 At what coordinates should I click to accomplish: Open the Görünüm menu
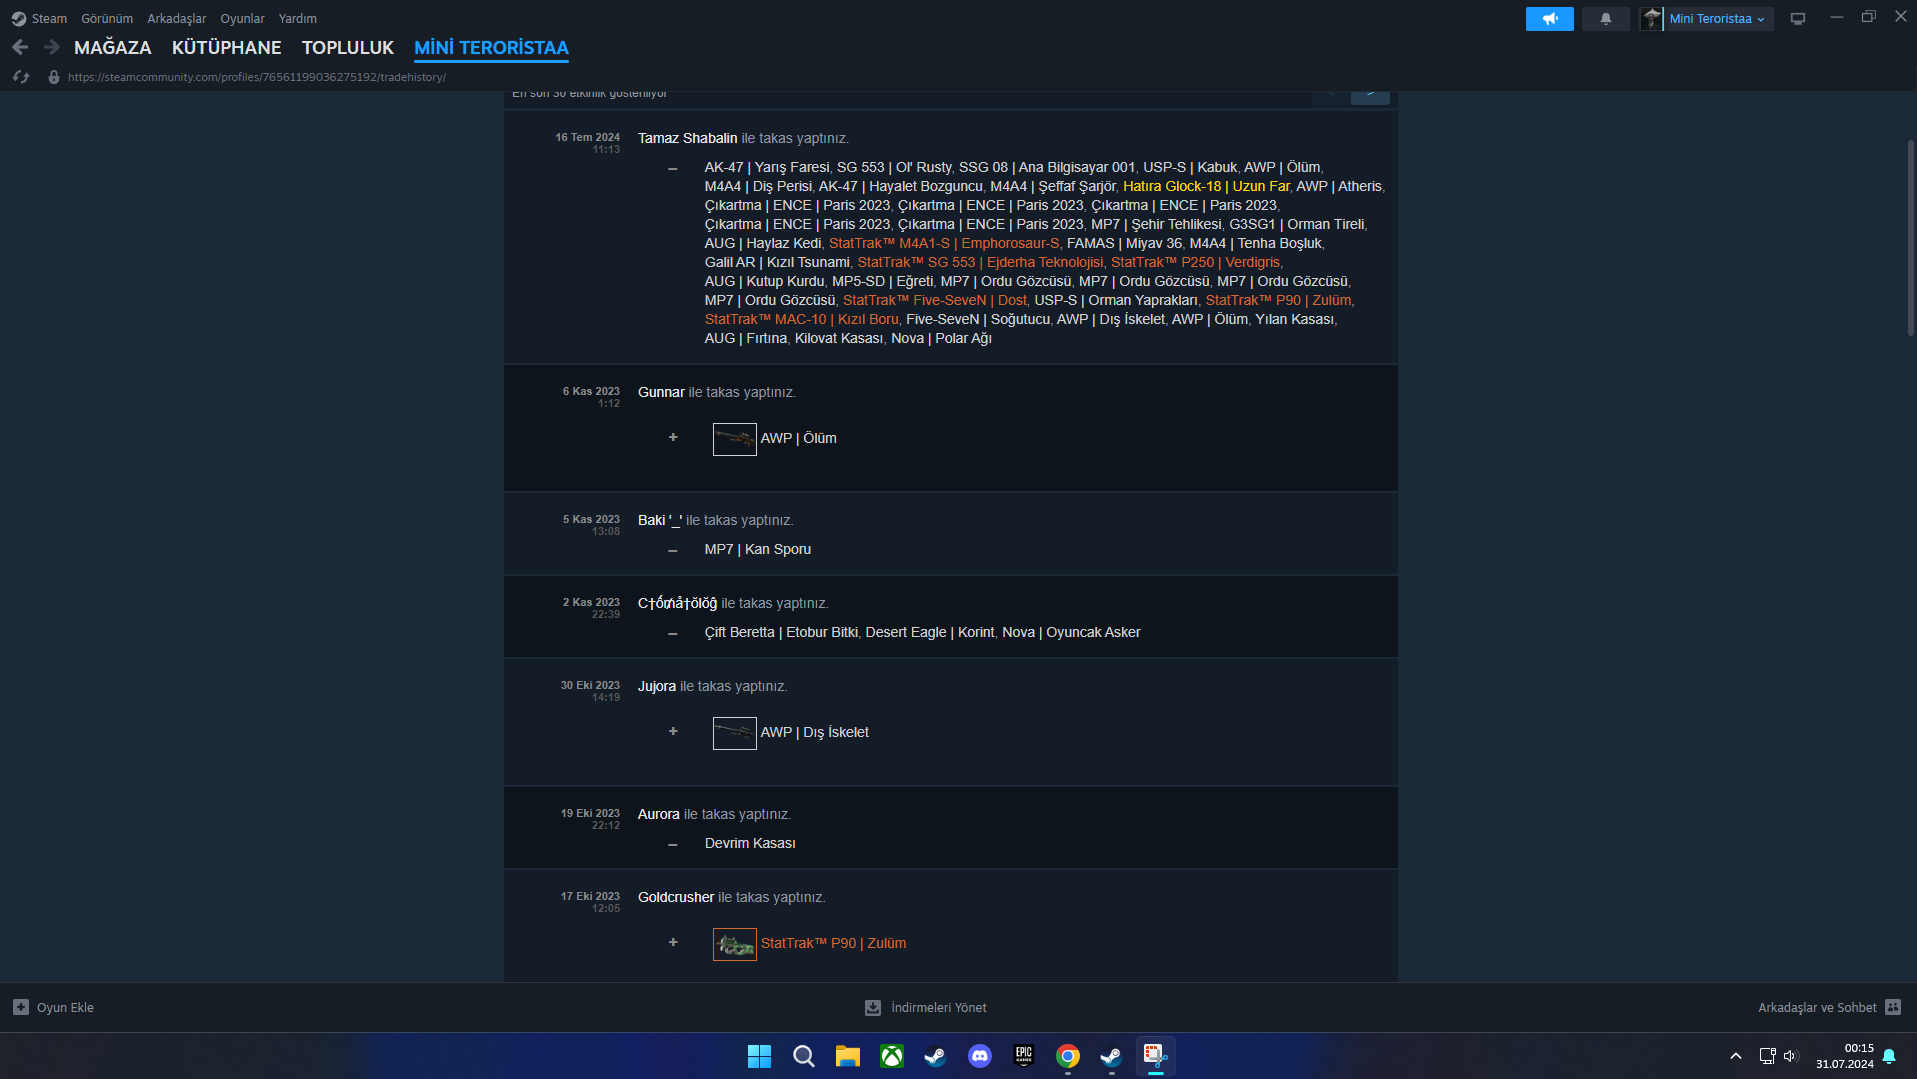[107, 19]
